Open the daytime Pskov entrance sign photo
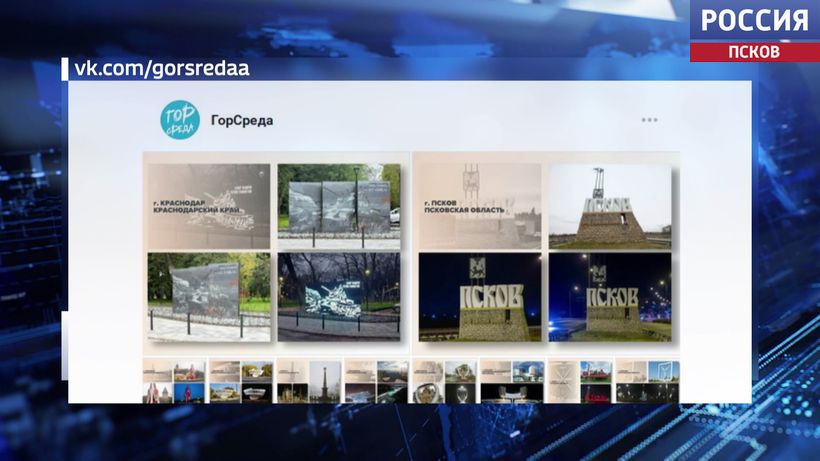 609,205
